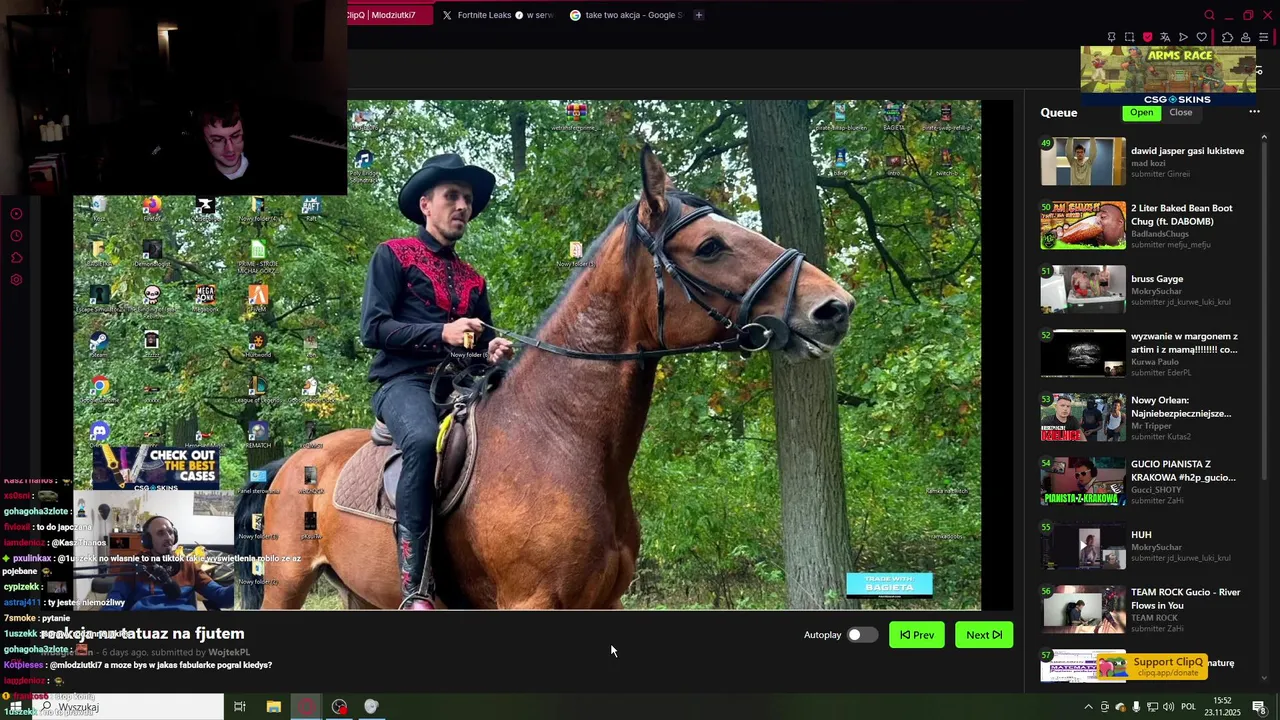Open Windows Start menu
The image size is (1280, 720).
tap(15, 707)
